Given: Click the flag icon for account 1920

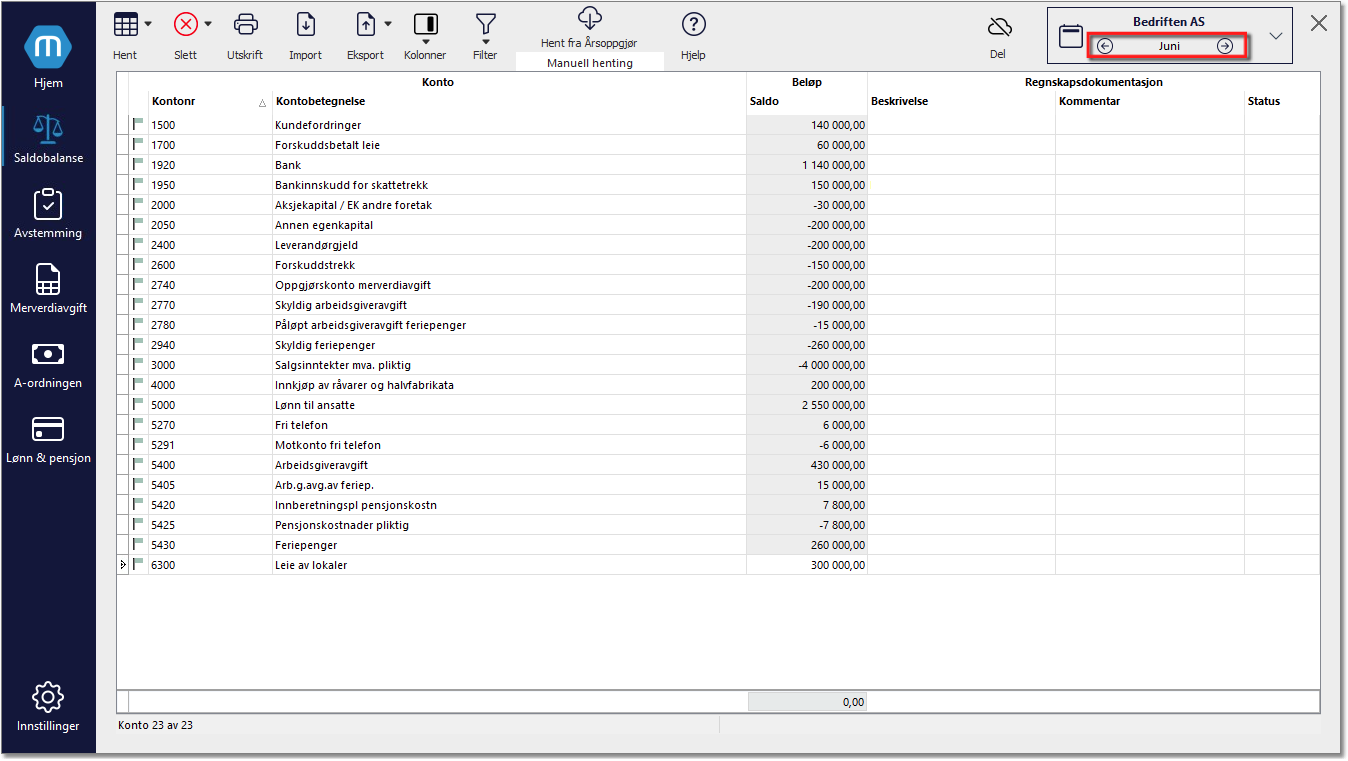Looking at the screenshot, I should point(138,165).
